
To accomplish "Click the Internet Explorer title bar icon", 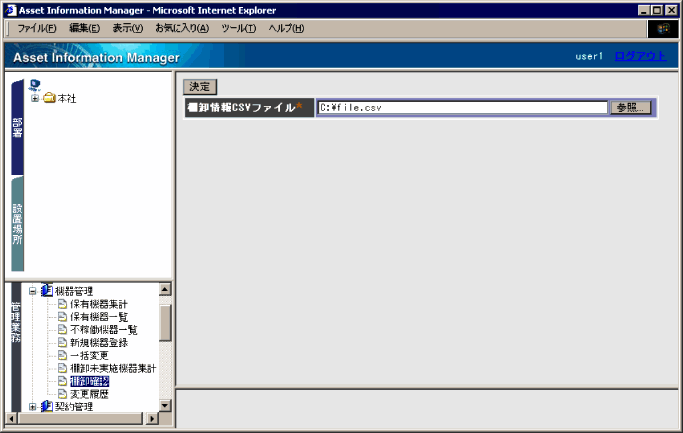I will point(10,10).
